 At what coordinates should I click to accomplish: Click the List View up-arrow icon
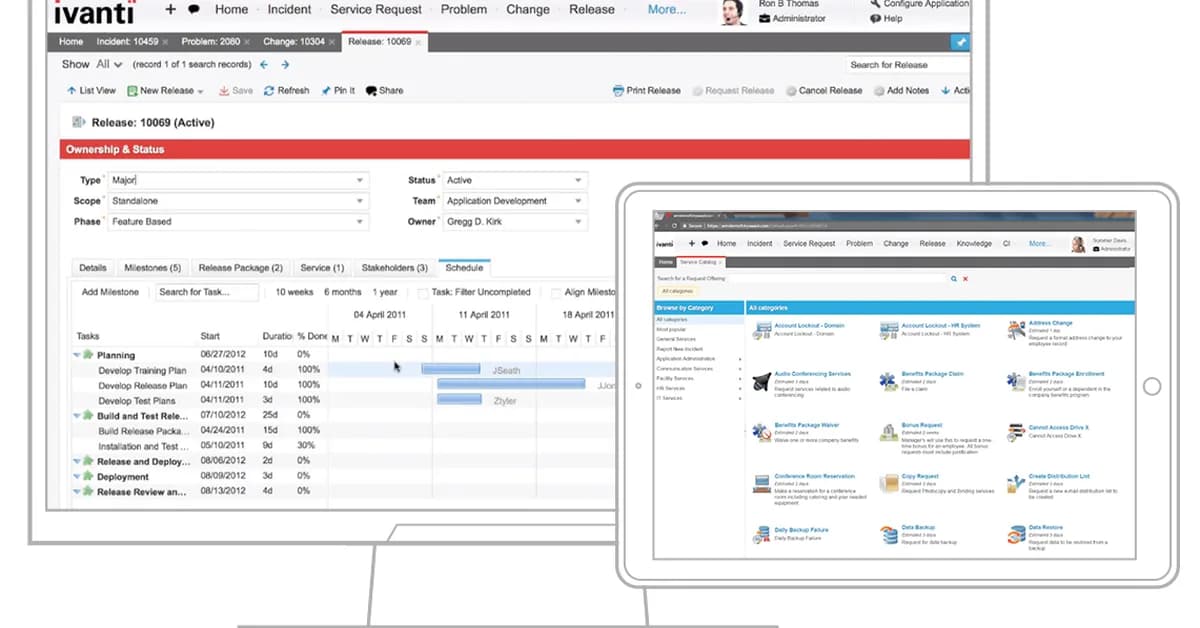tap(72, 91)
